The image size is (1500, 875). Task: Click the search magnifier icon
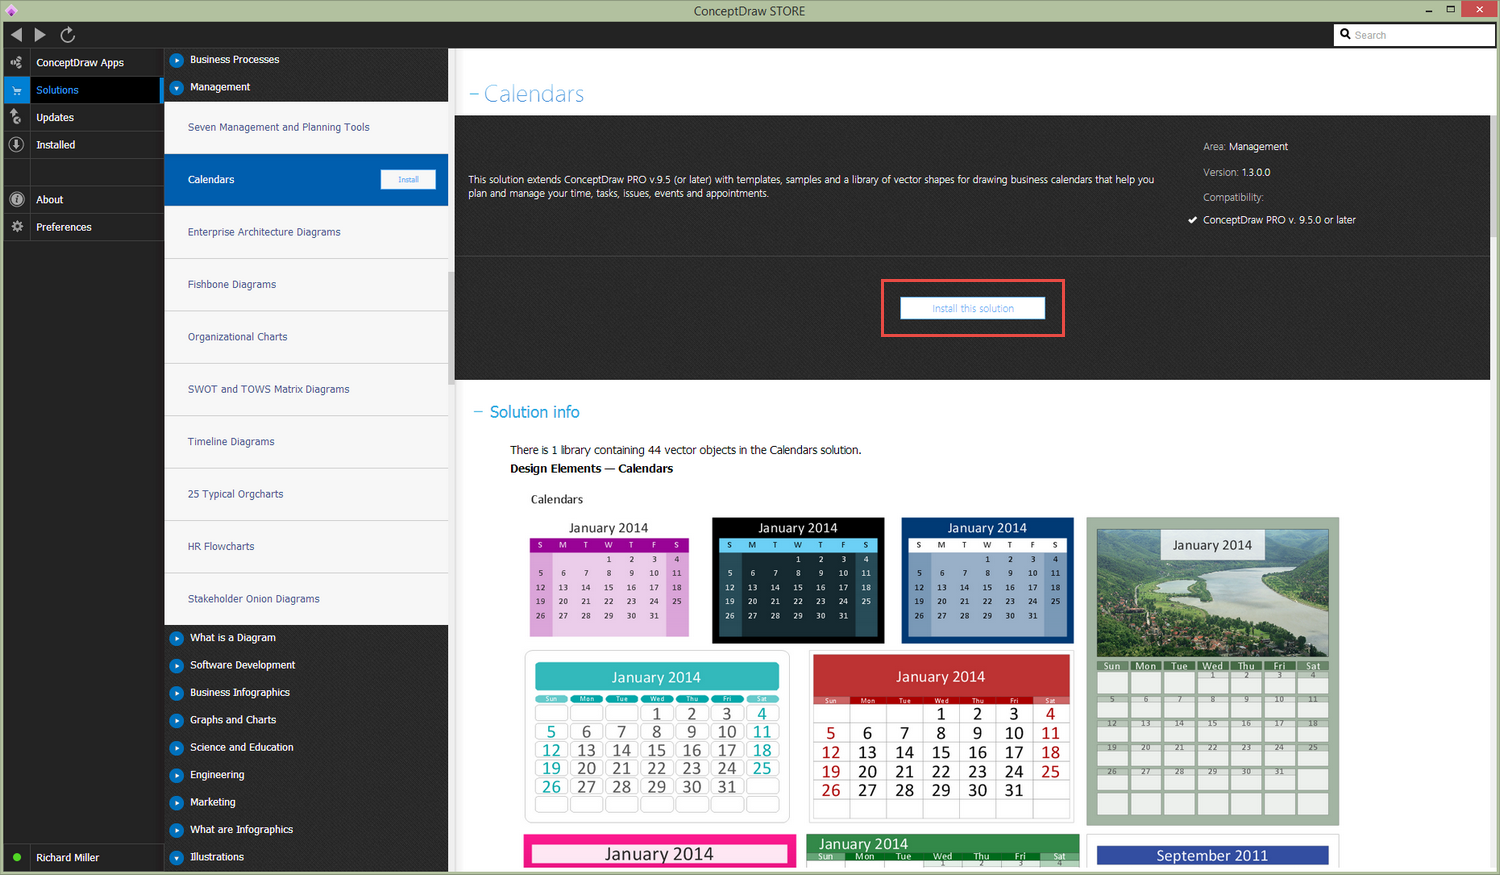coord(1346,34)
